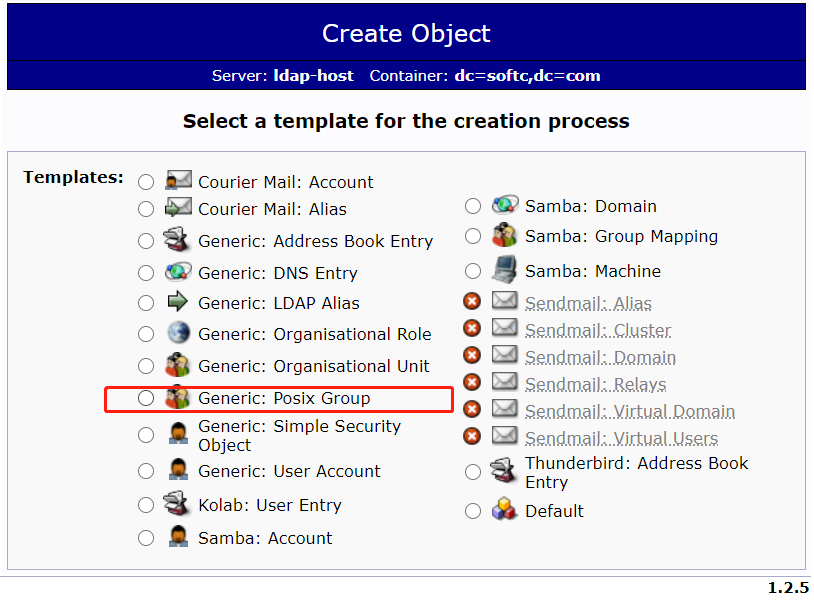Click the Generic: Organisational Role earth icon
Image resolution: width=814 pixels, height=603 pixels.
[178, 333]
